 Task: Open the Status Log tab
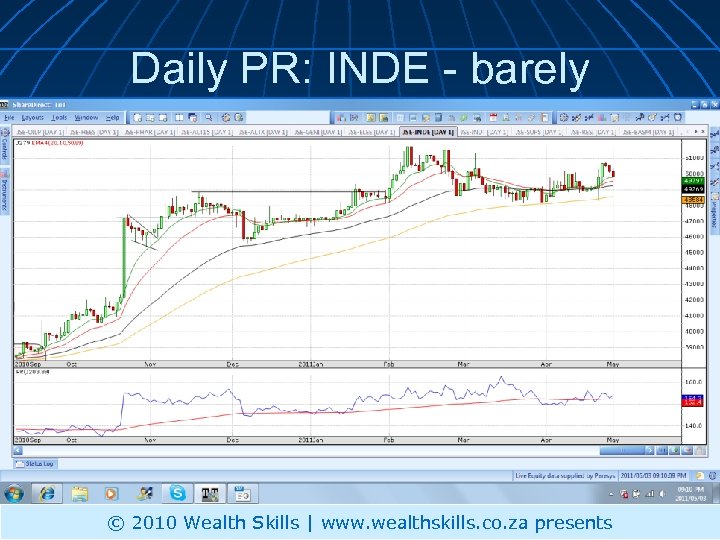tap(35, 464)
